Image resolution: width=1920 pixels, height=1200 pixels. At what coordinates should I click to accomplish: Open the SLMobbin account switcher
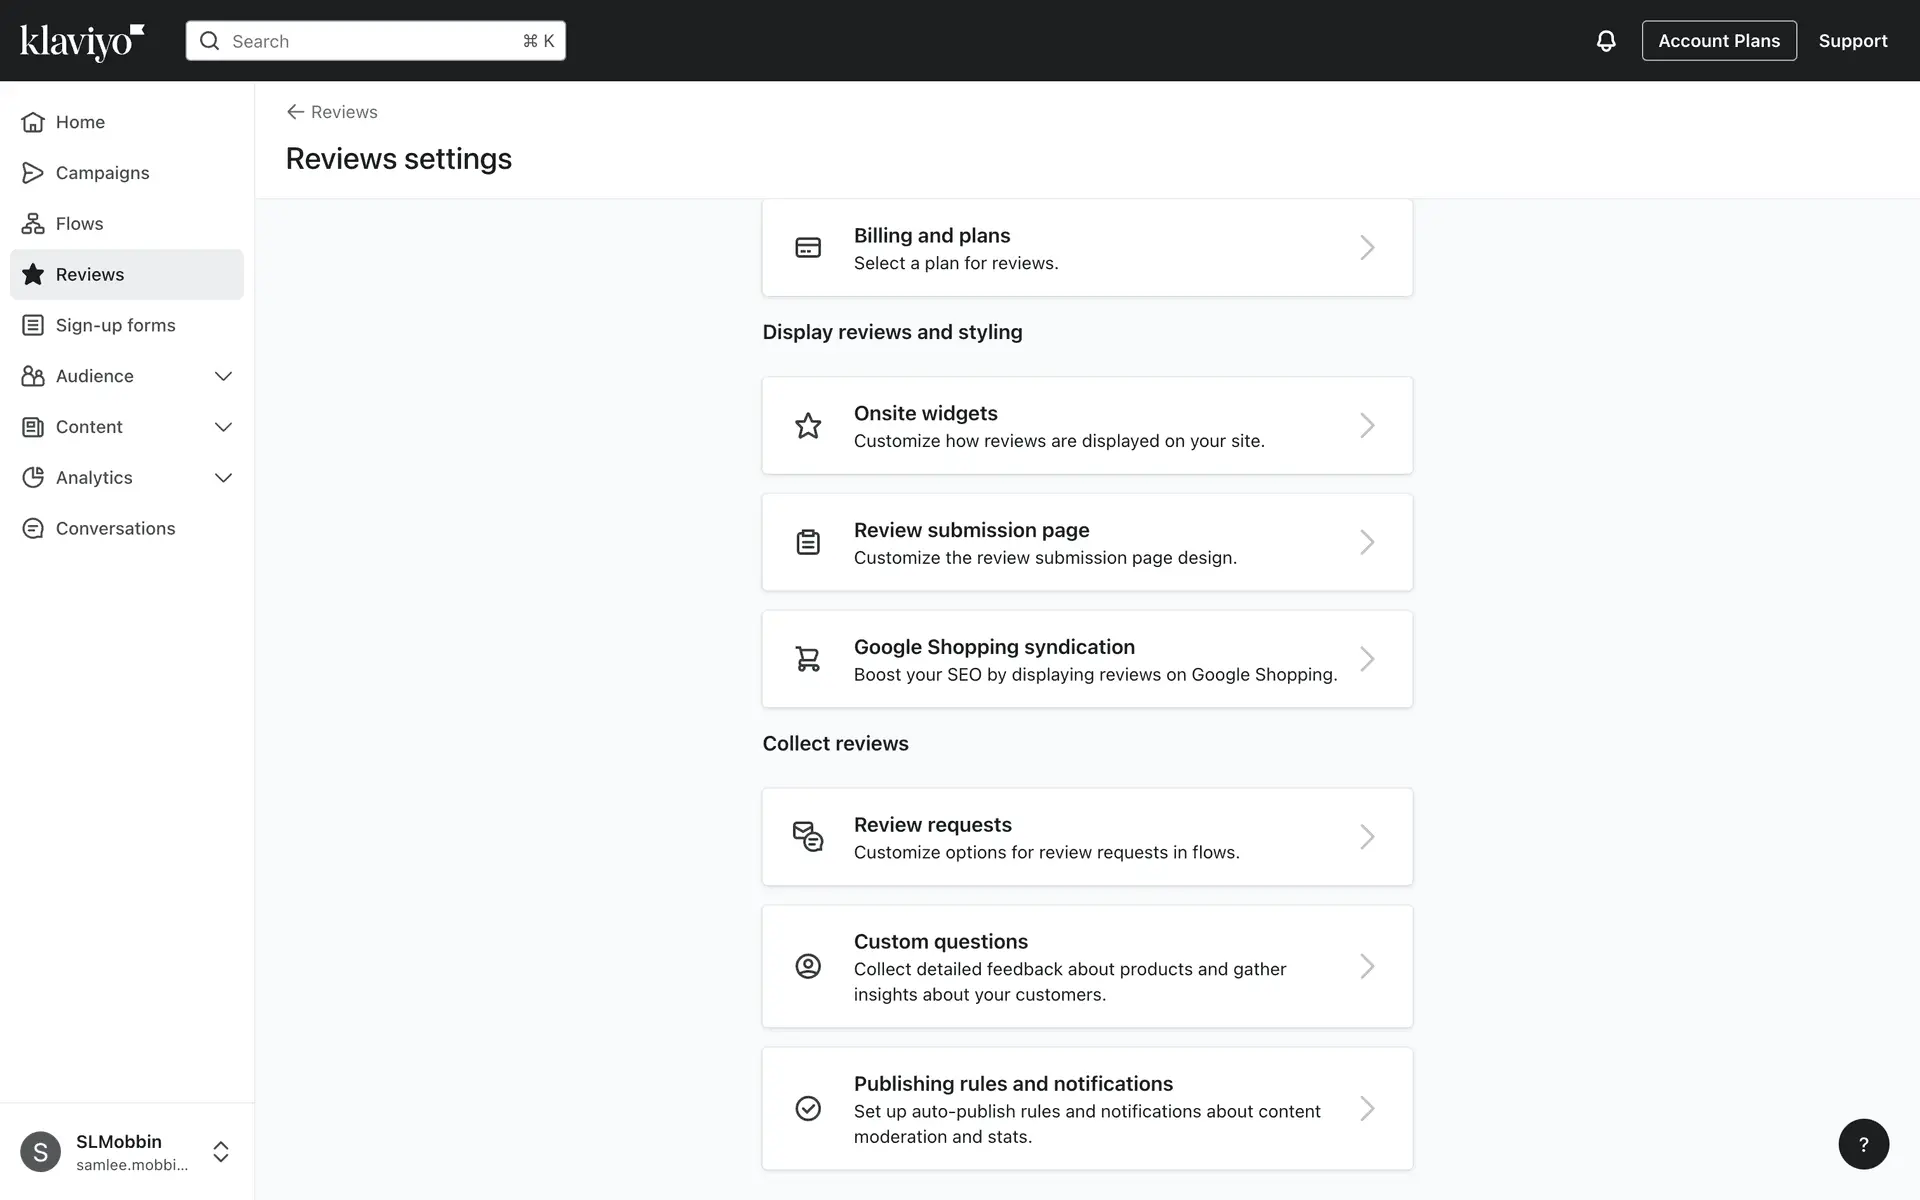221,1152
